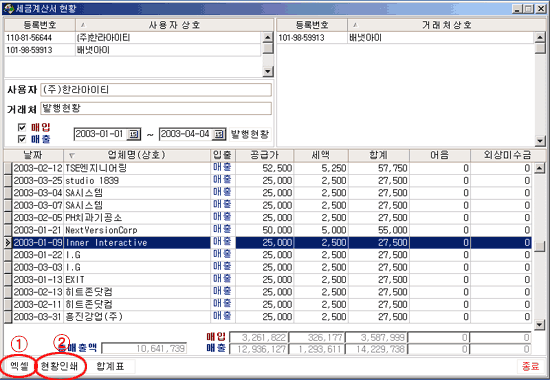Sort by the 공급가 column header
Image resolution: width=550 pixels, height=380 pixels.
(x=264, y=155)
